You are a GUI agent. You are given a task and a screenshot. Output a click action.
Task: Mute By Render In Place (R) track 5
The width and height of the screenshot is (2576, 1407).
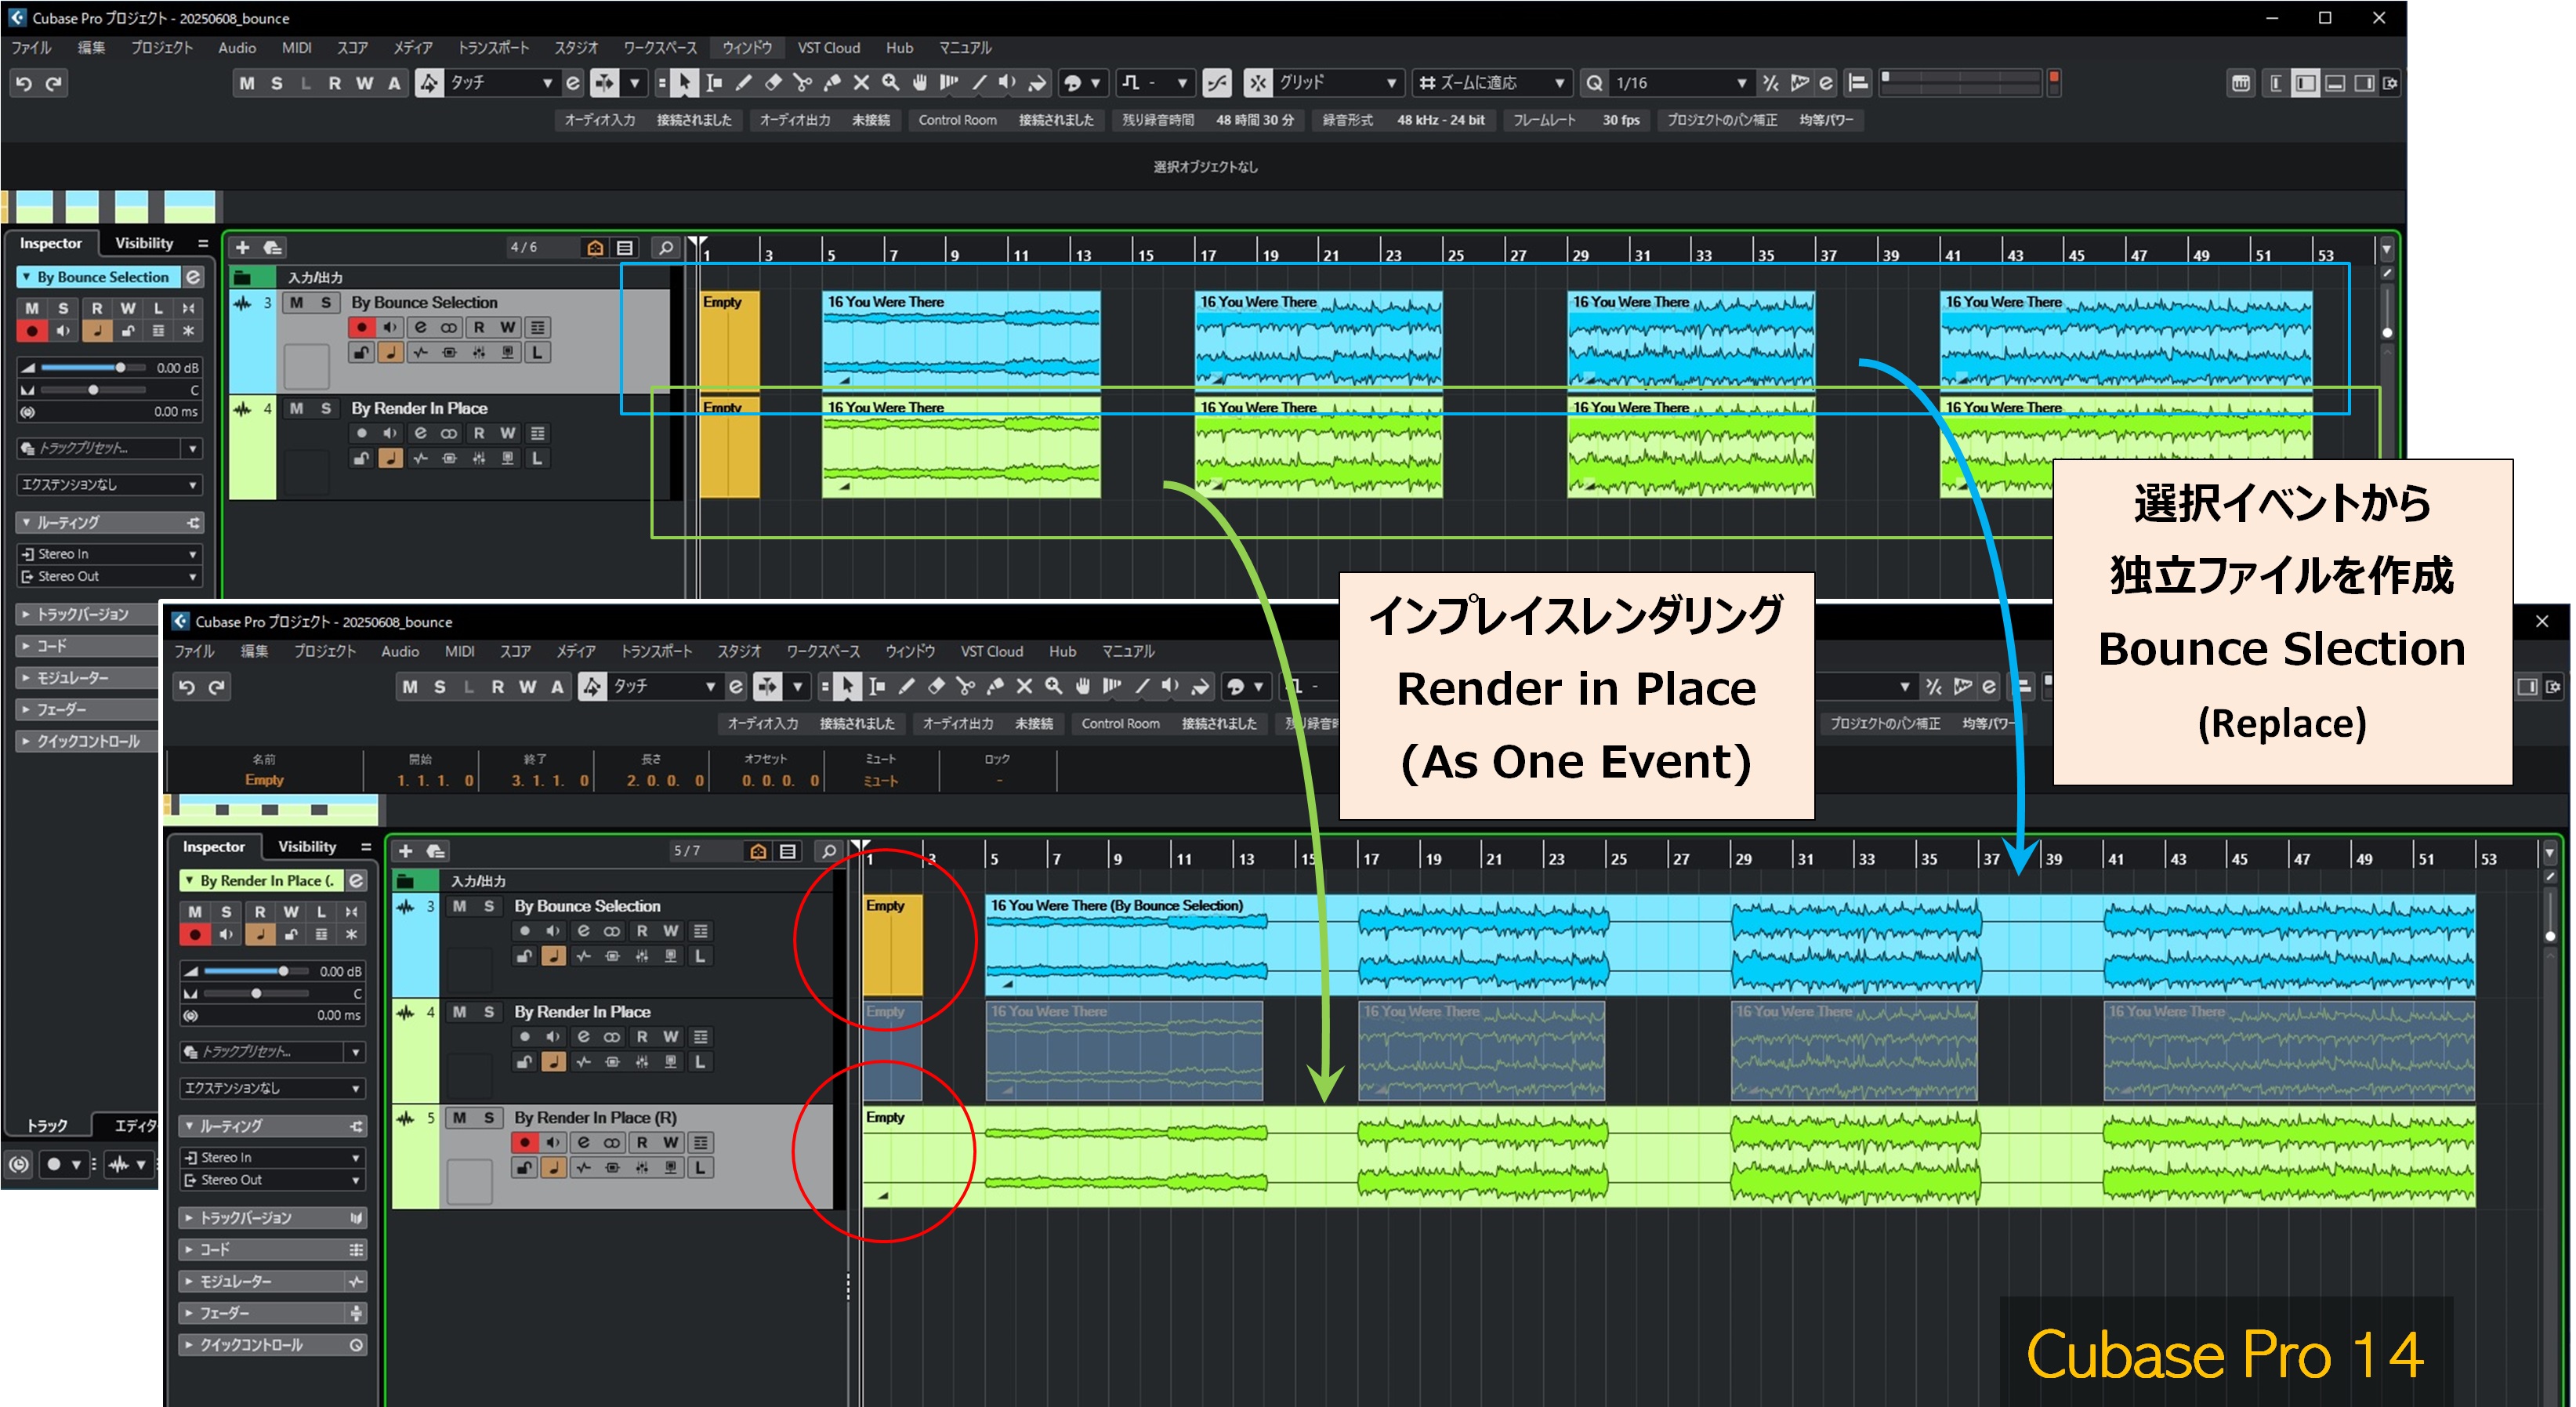(x=459, y=1117)
